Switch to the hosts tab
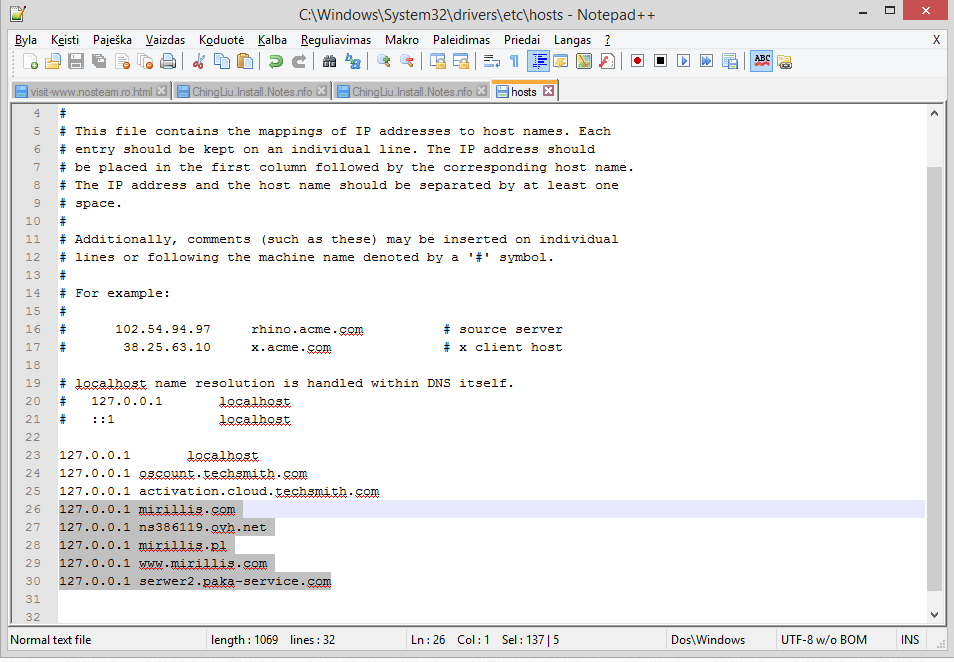This screenshot has width=954, height=662. pyautogui.click(x=523, y=91)
